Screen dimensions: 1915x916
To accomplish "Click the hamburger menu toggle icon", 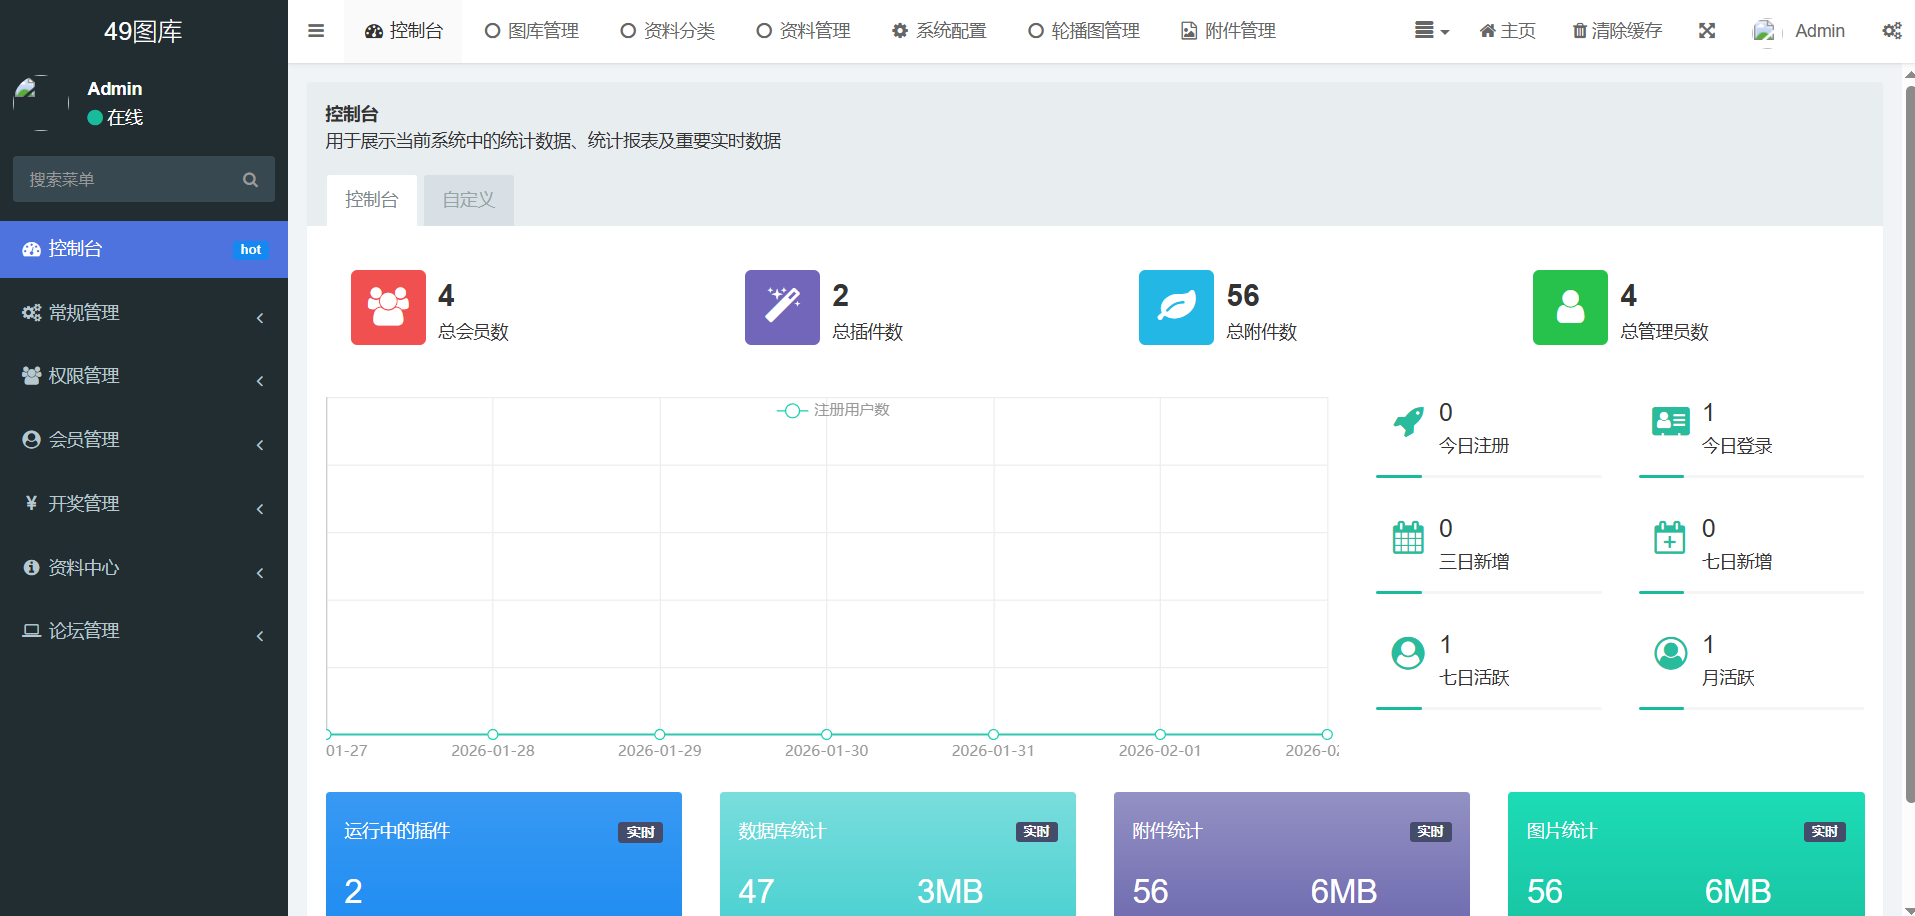I will [x=316, y=31].
